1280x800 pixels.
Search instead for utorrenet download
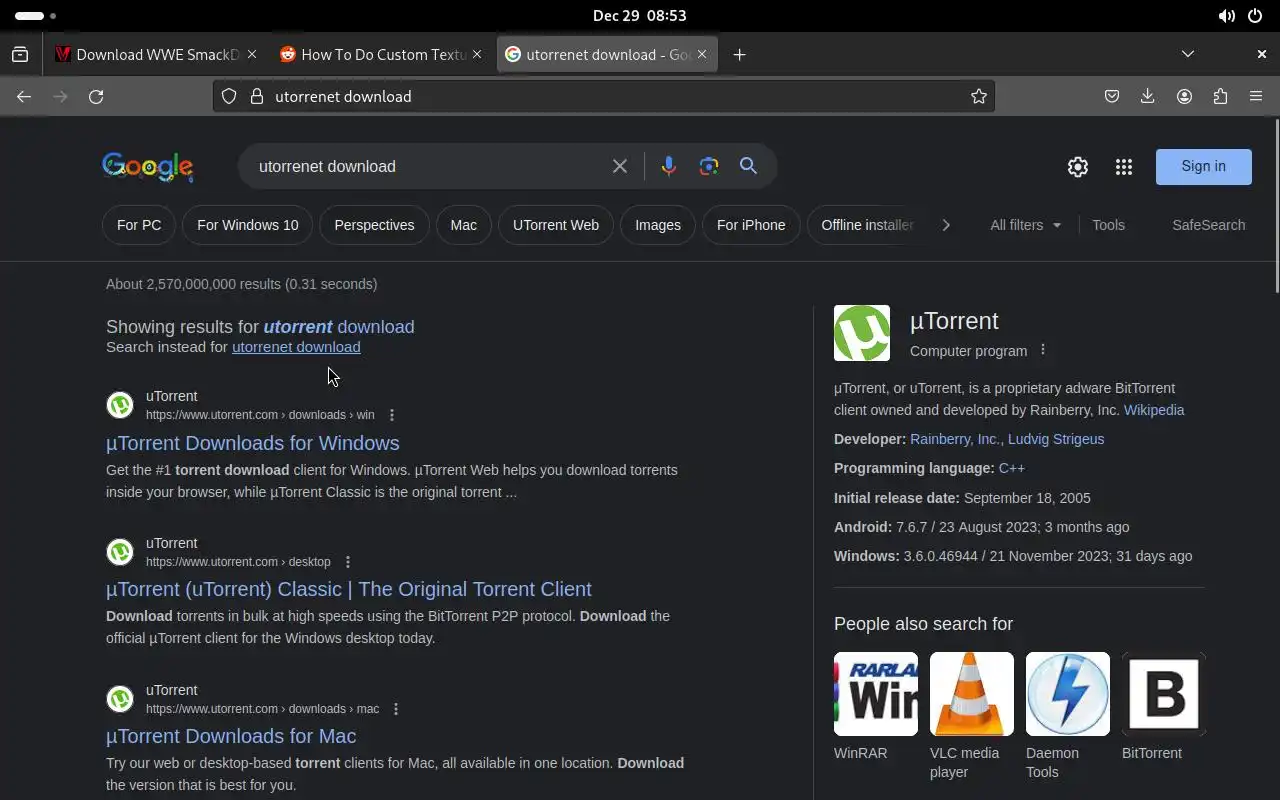296,347
